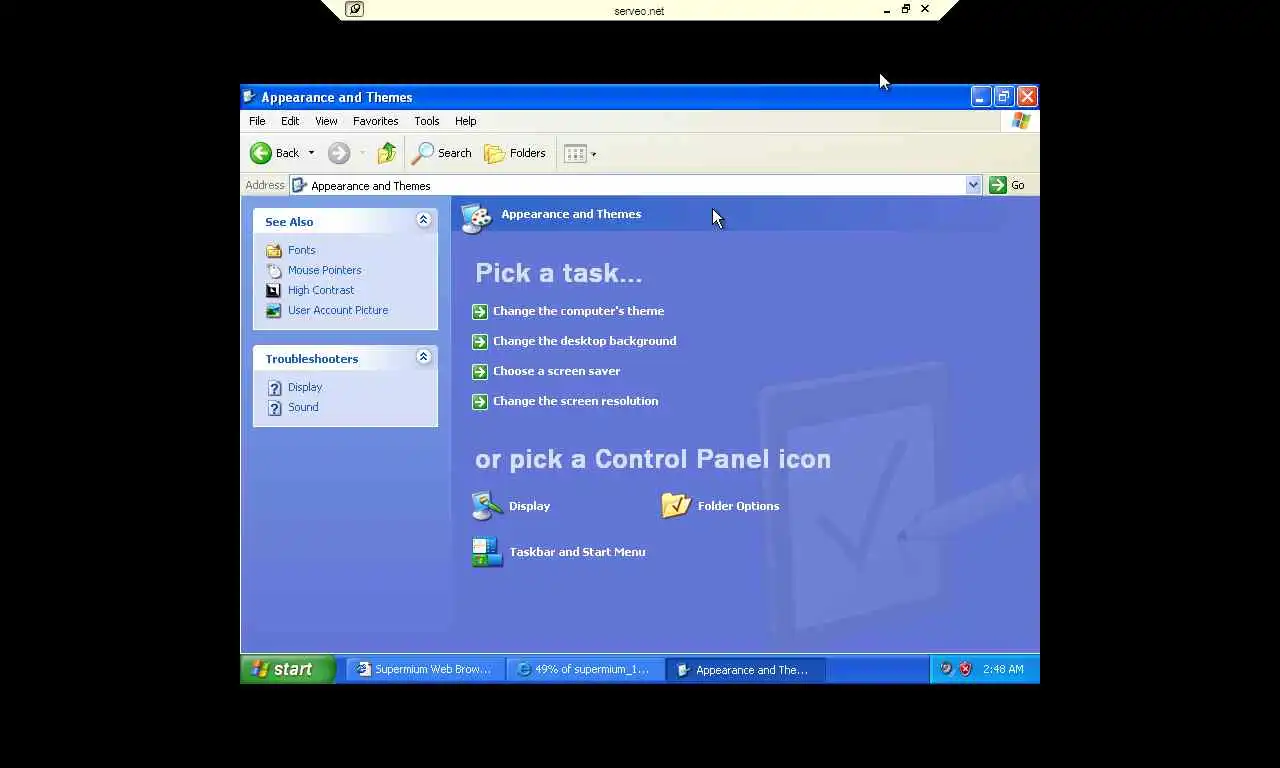Open the File menu
This screenshot has width=1280, height=768.
point(257,121)
